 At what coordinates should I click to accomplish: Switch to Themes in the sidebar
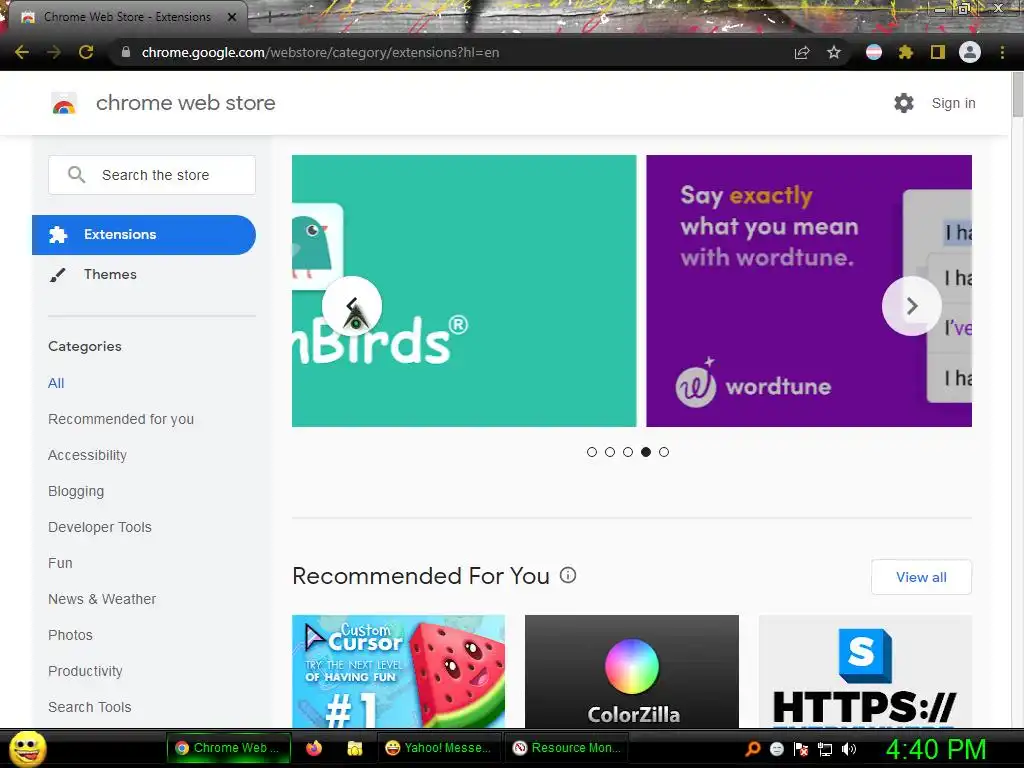click(x=110, y=274)
